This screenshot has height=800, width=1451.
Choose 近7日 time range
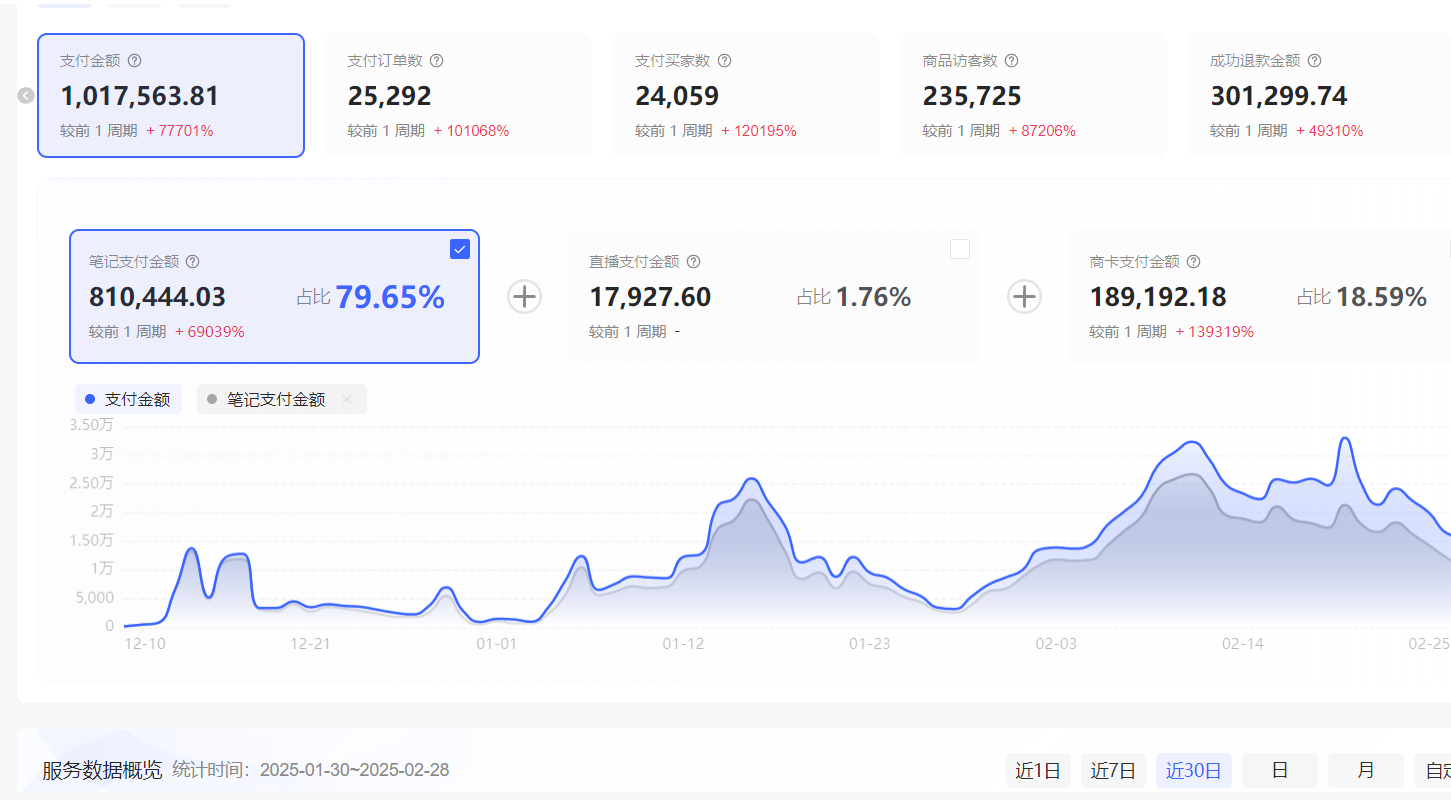point(1113,770)
